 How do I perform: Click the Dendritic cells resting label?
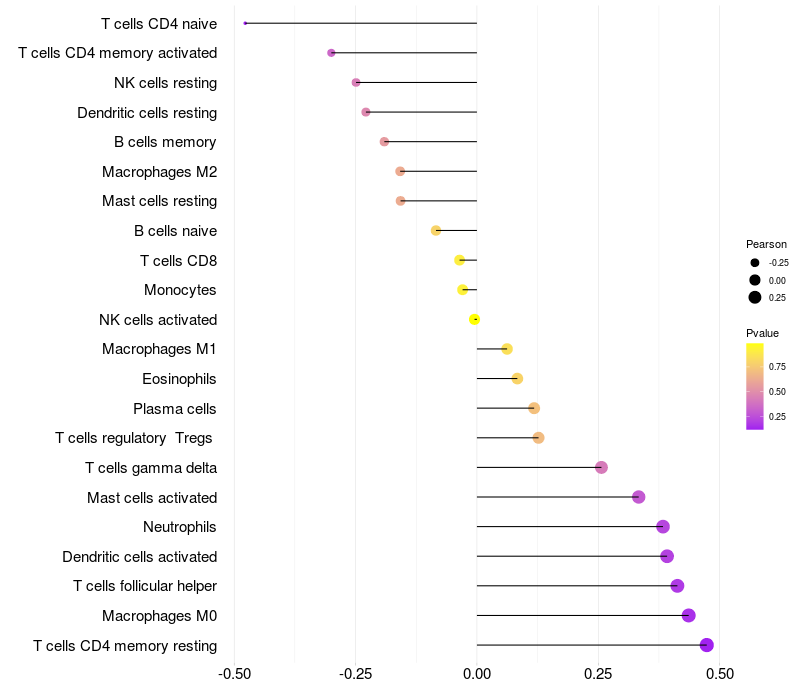point(147,113)
